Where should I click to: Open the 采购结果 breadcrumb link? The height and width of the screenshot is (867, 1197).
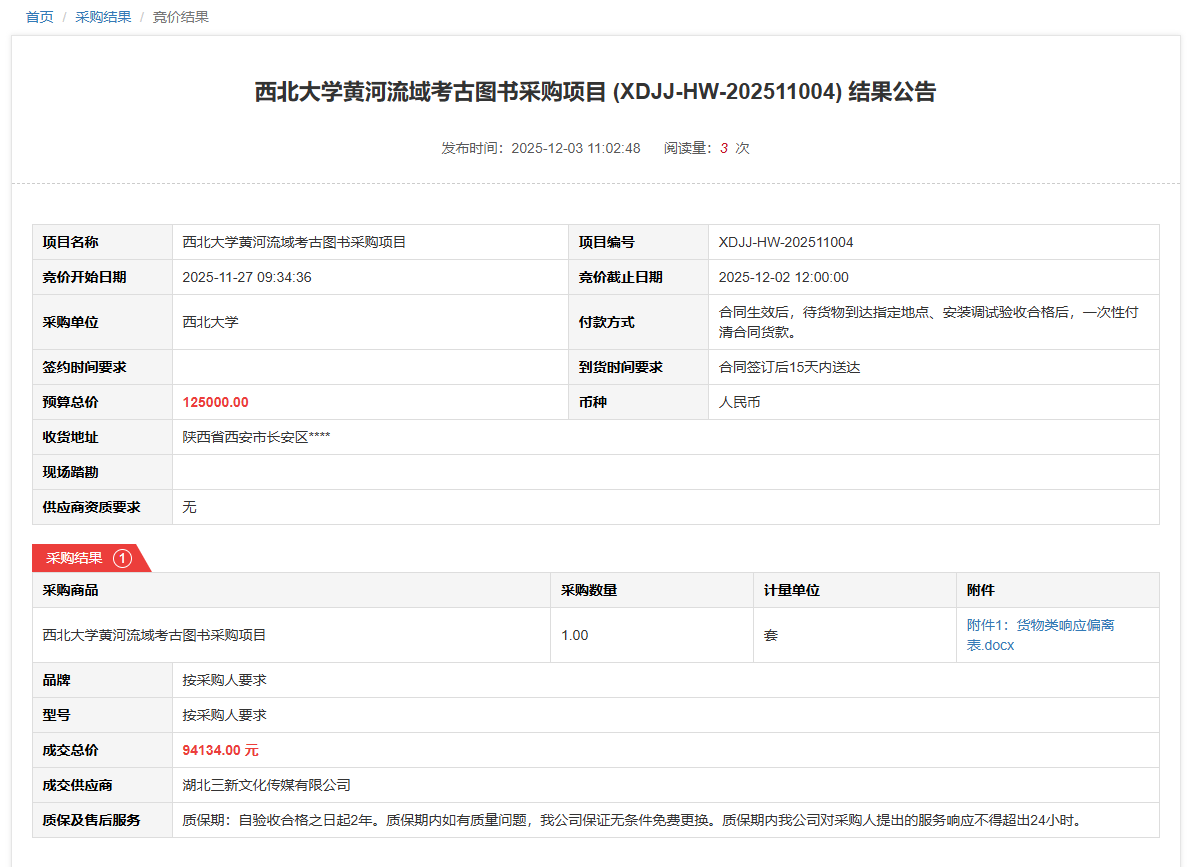point(103,17)
